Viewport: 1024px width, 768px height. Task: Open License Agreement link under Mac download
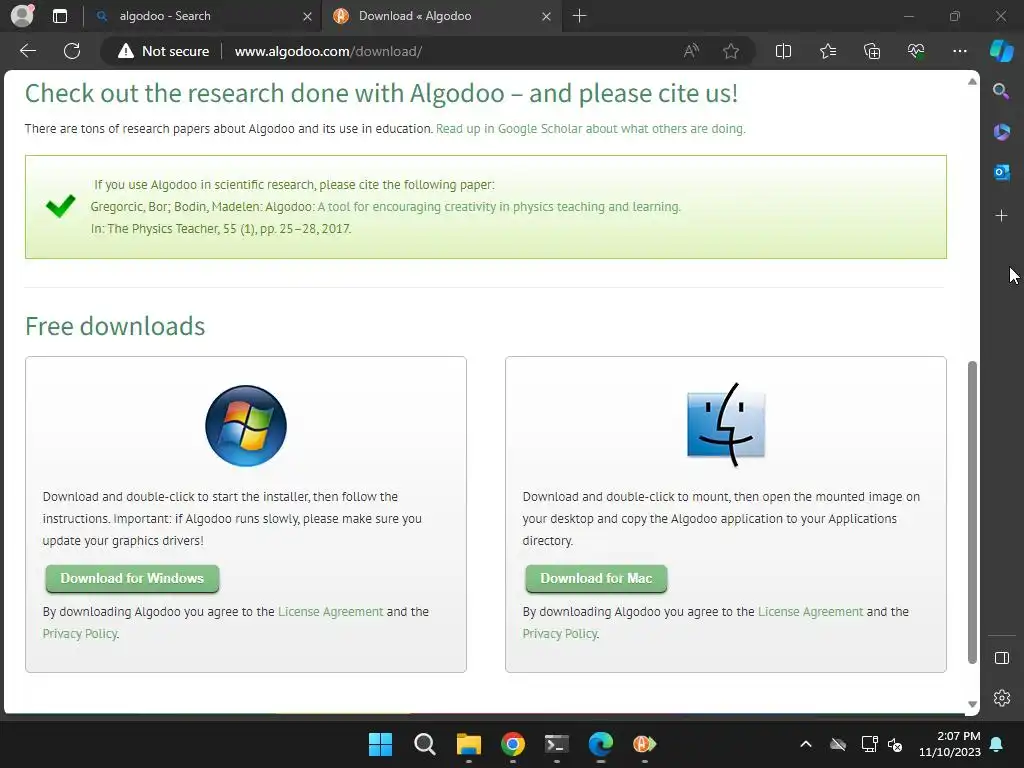(810, 612)
